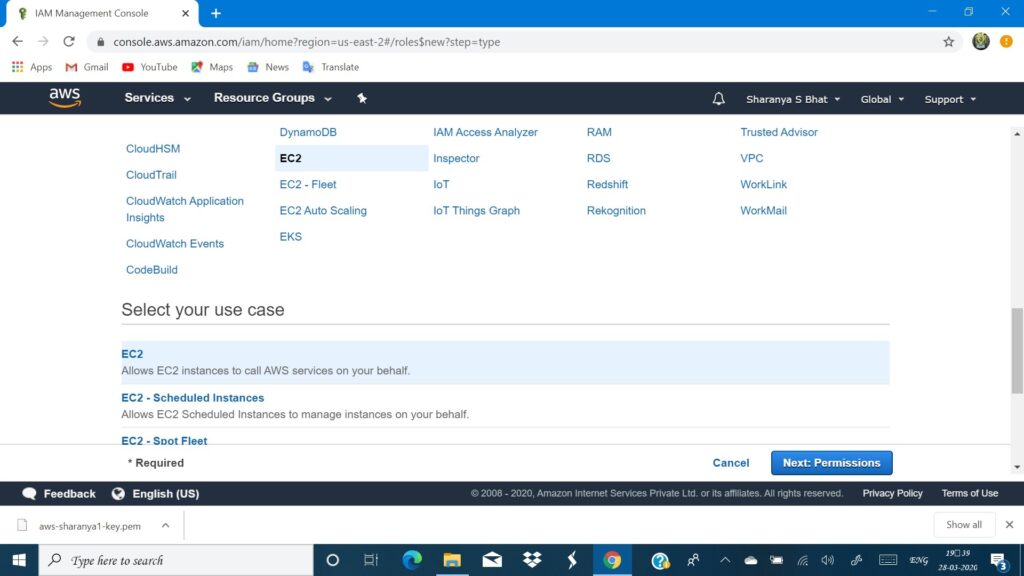
Task: Select the CloudTrail service
Action: coord(151,174)
